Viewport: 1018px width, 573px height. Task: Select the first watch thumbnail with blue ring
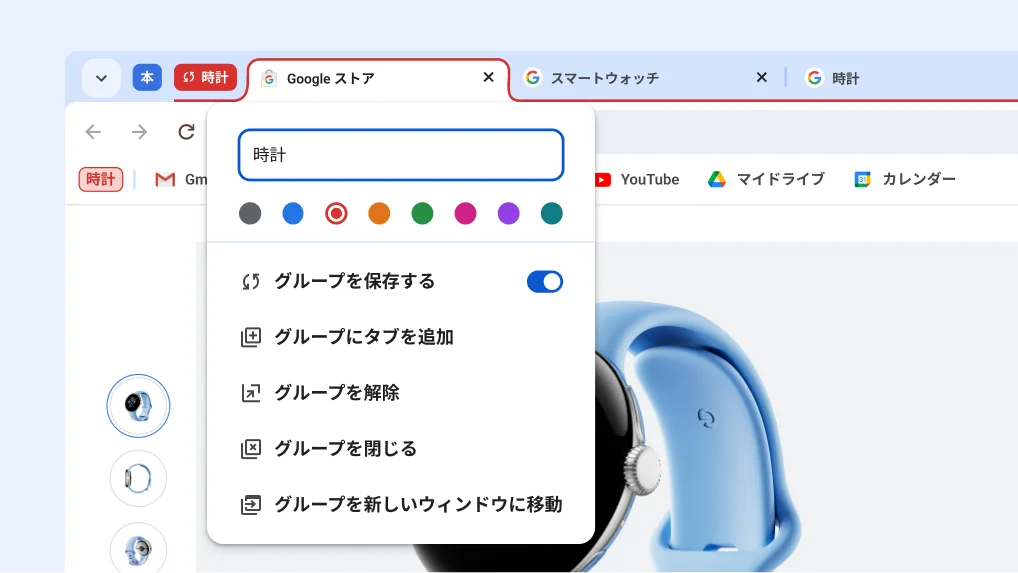click(x=138, y=406)
